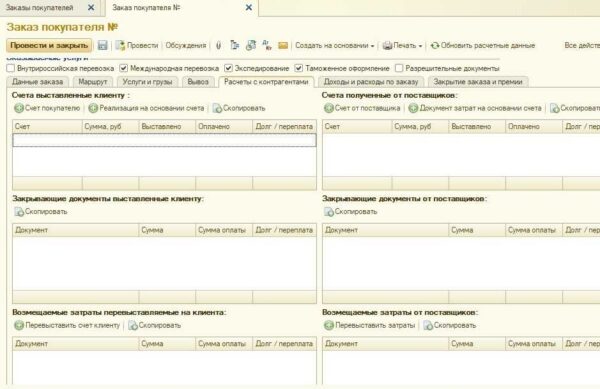Click Скопировать under Счета полученные от поставщиков
600x389 pixels.
(x=575, y=108)
